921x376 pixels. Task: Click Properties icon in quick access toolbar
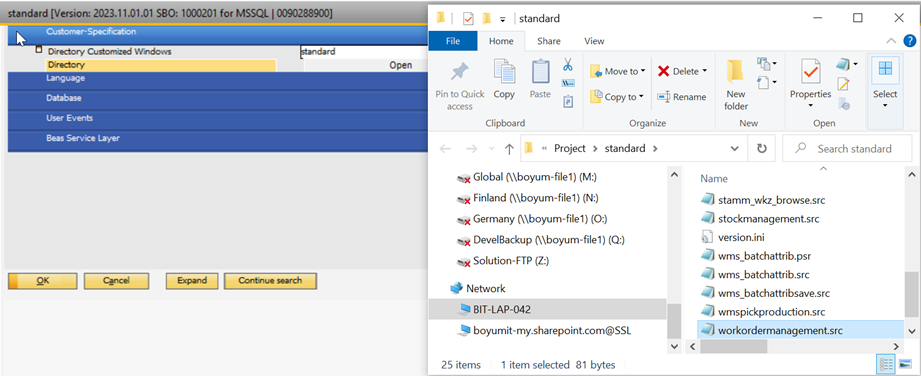468,18
